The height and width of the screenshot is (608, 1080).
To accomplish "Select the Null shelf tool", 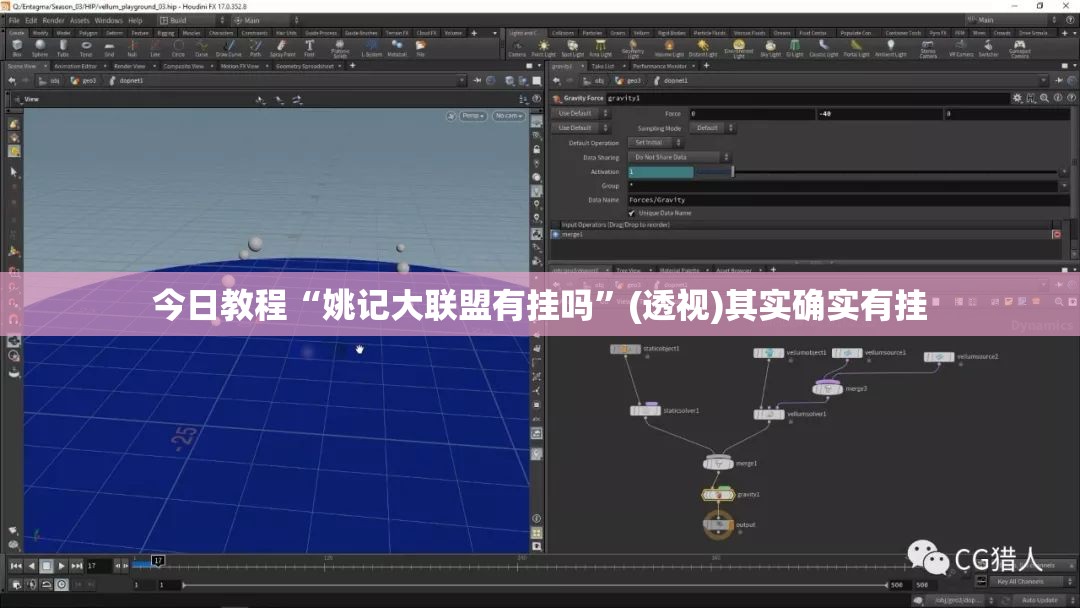I will (132, 48).
